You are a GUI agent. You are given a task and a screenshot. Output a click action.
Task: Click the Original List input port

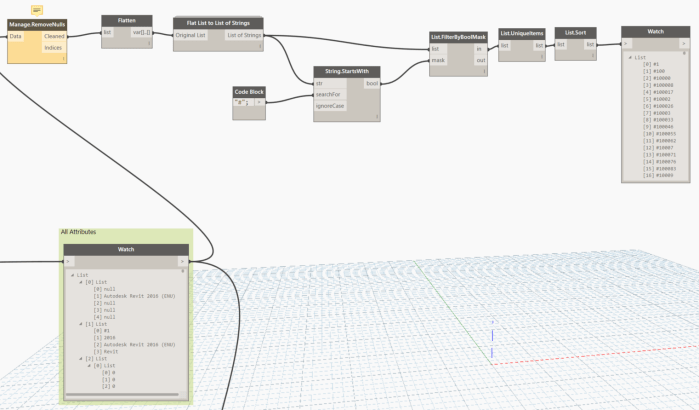(190, 35)
